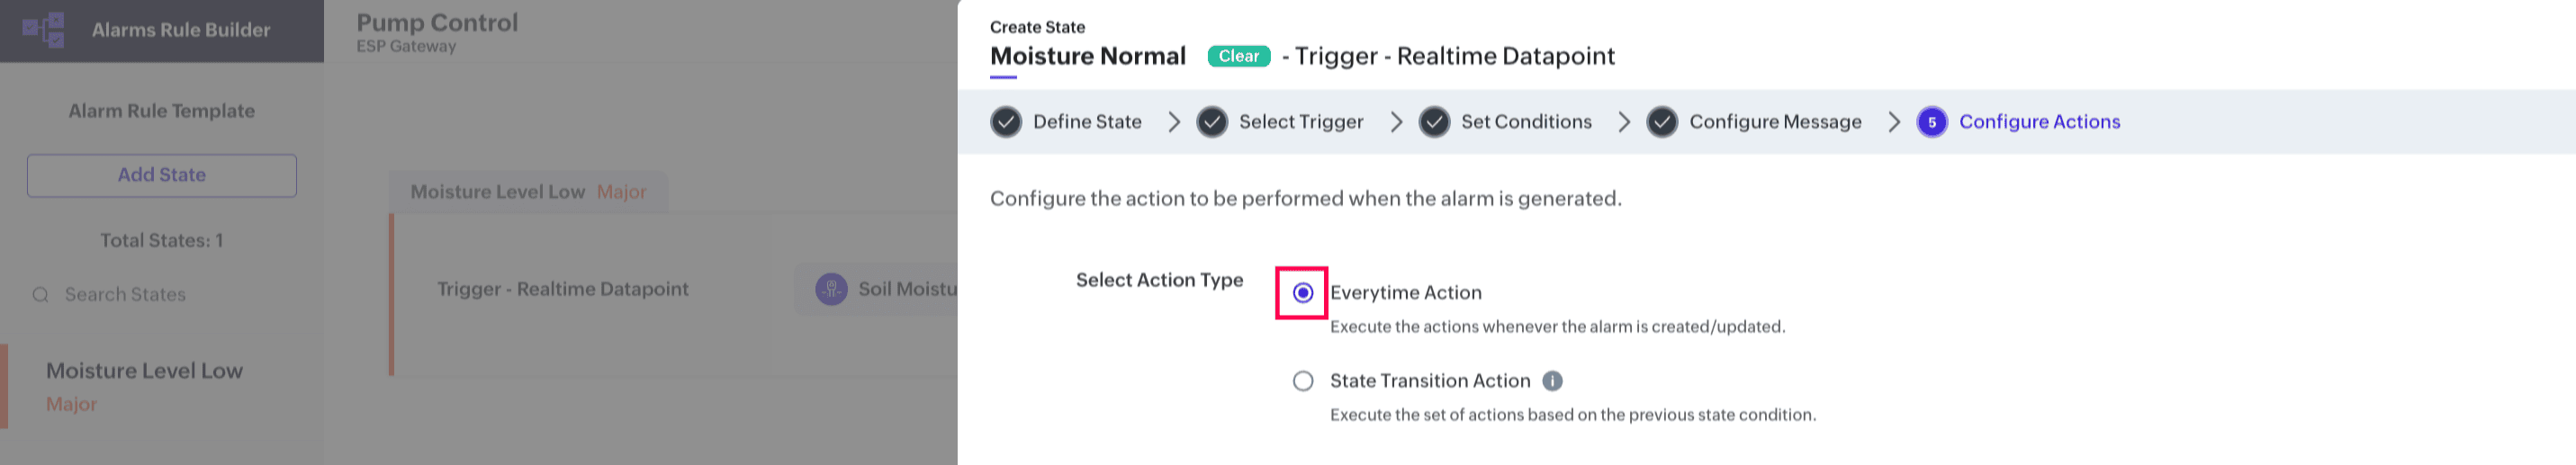Click the Define State checkmark icon

(1006, 122)
